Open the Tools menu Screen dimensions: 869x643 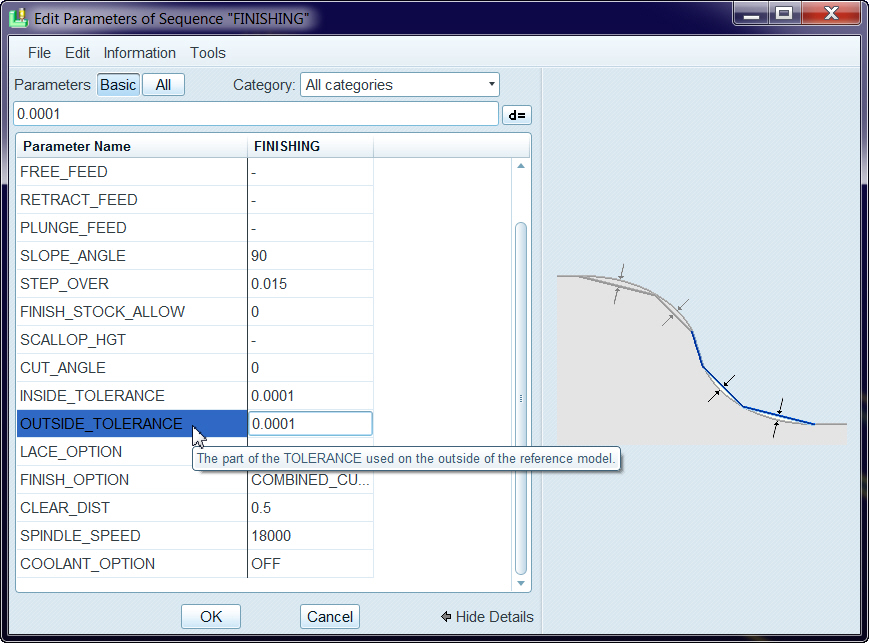pyautogui.click(x=208, y=53)
